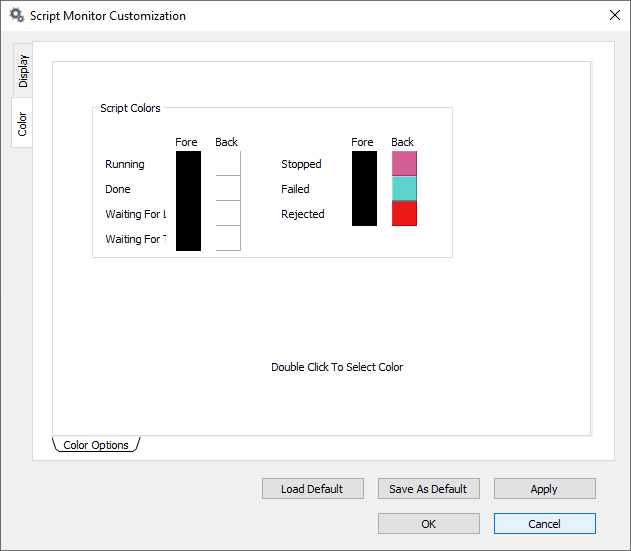
Task: Select the Done back color swatch
Action: click(228, 189)
